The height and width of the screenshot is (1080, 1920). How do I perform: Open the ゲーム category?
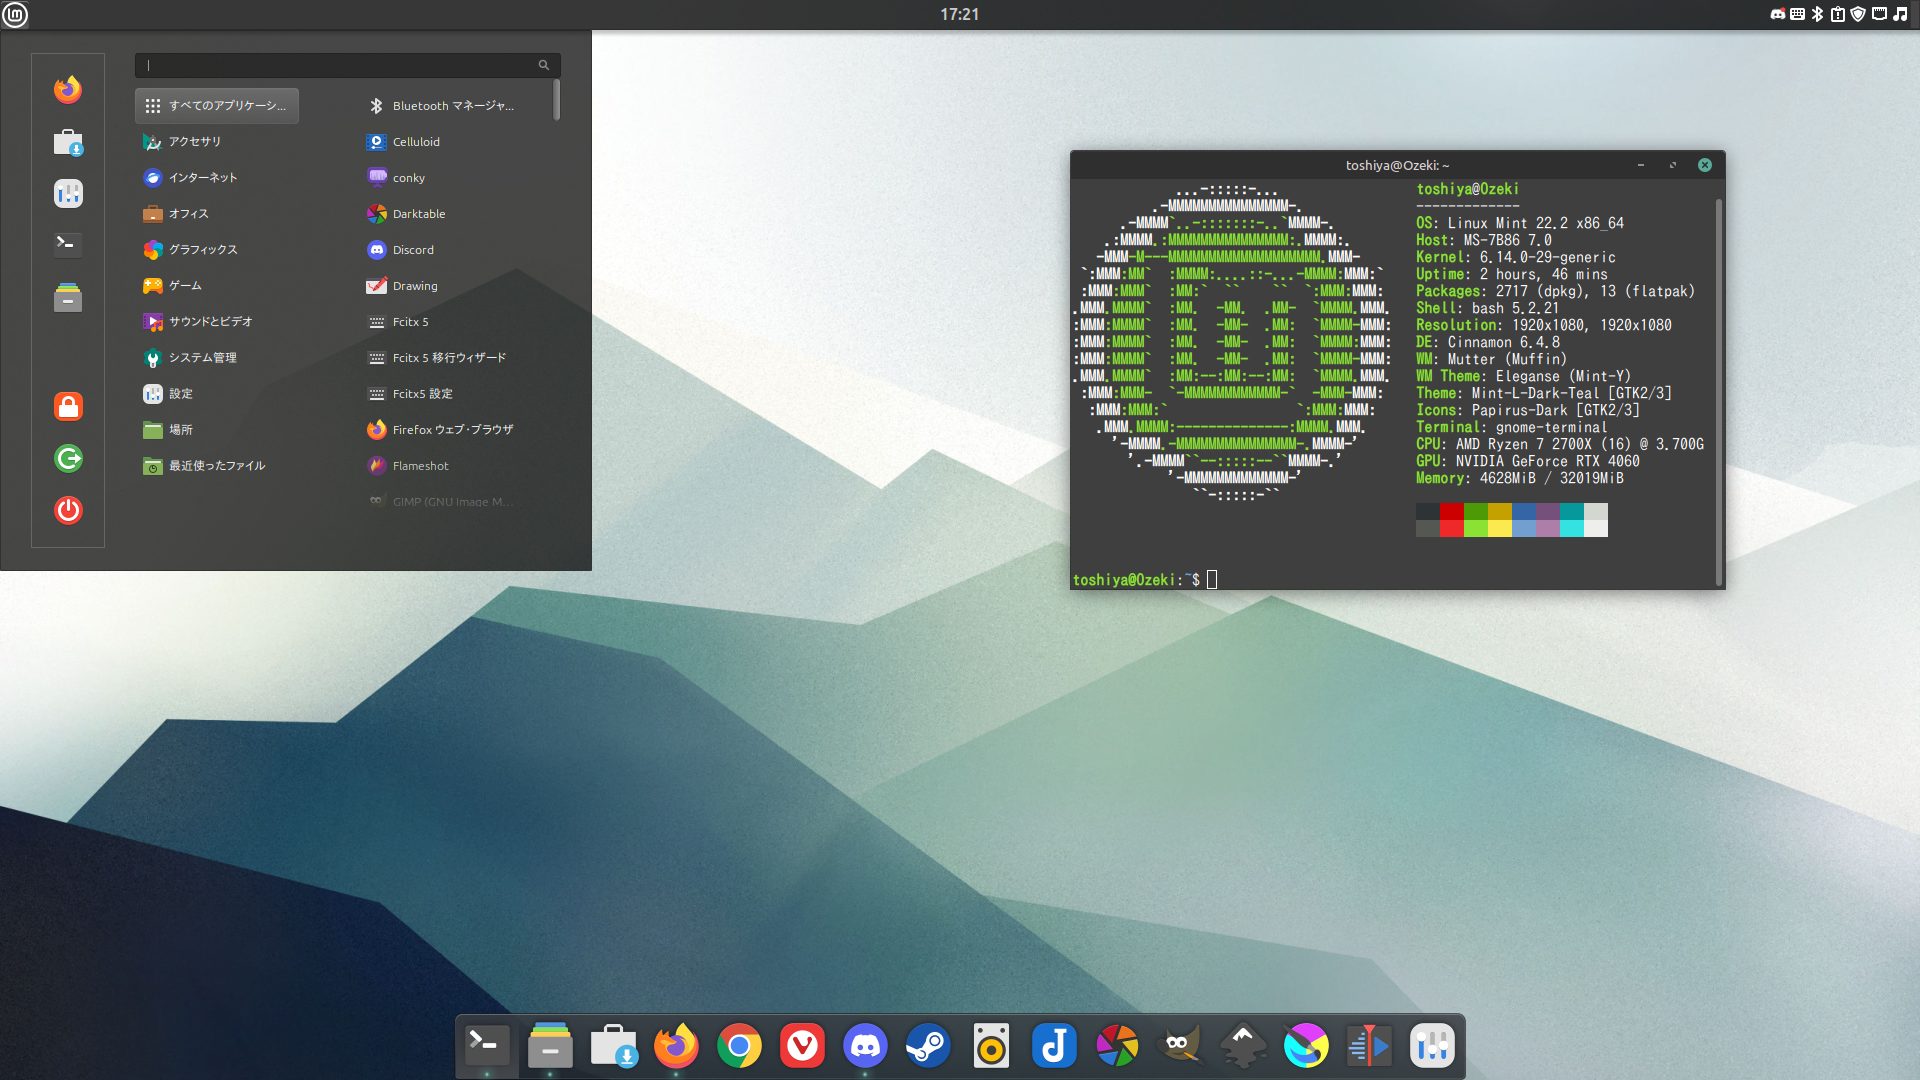185,286
